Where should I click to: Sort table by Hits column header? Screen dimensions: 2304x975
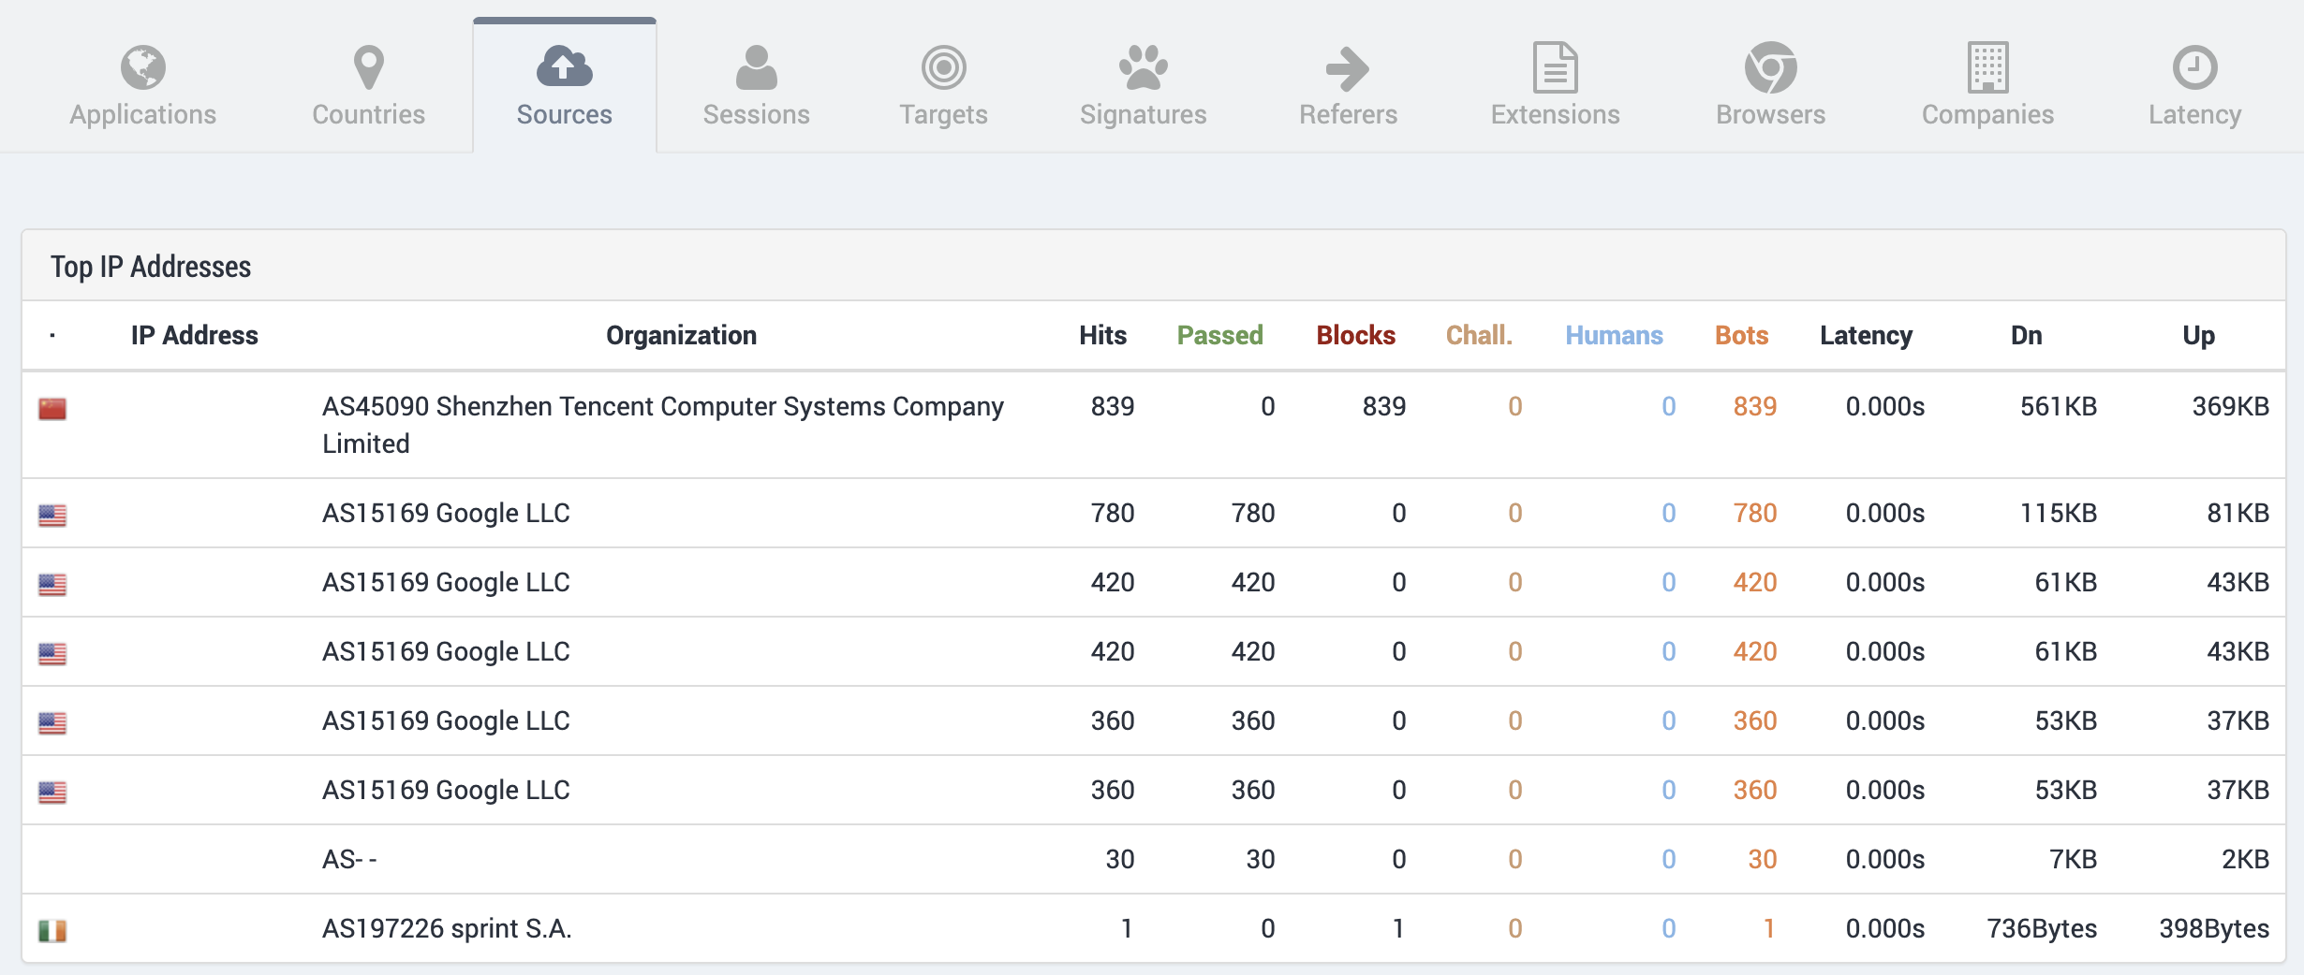(1102, 335)
